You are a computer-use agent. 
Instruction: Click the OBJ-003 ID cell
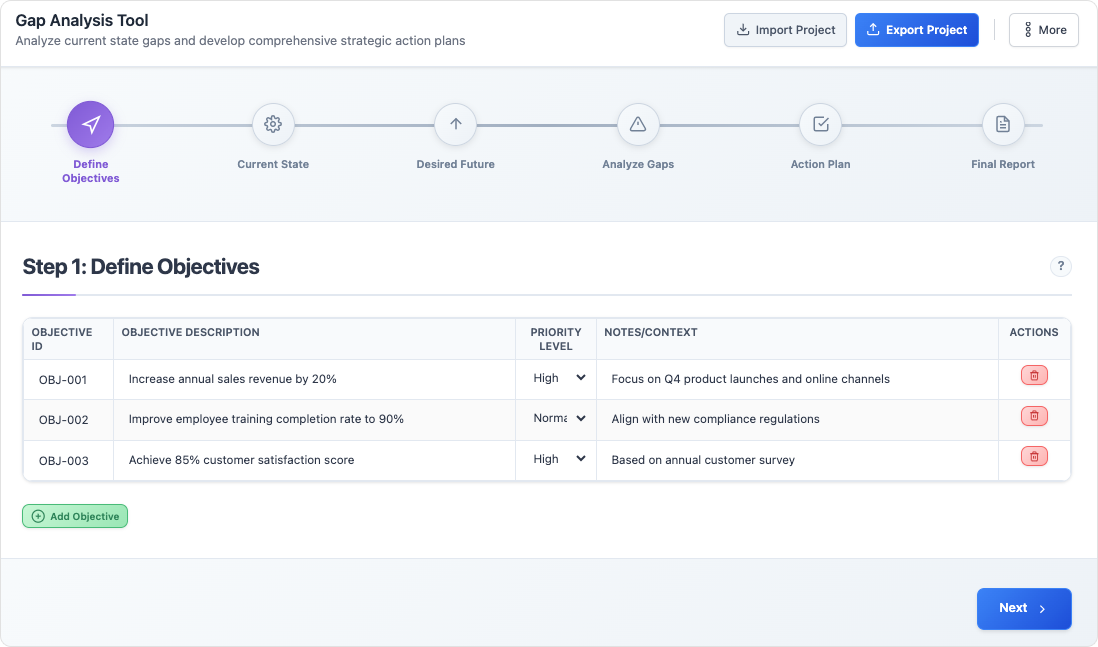click(x=69, y=461)
